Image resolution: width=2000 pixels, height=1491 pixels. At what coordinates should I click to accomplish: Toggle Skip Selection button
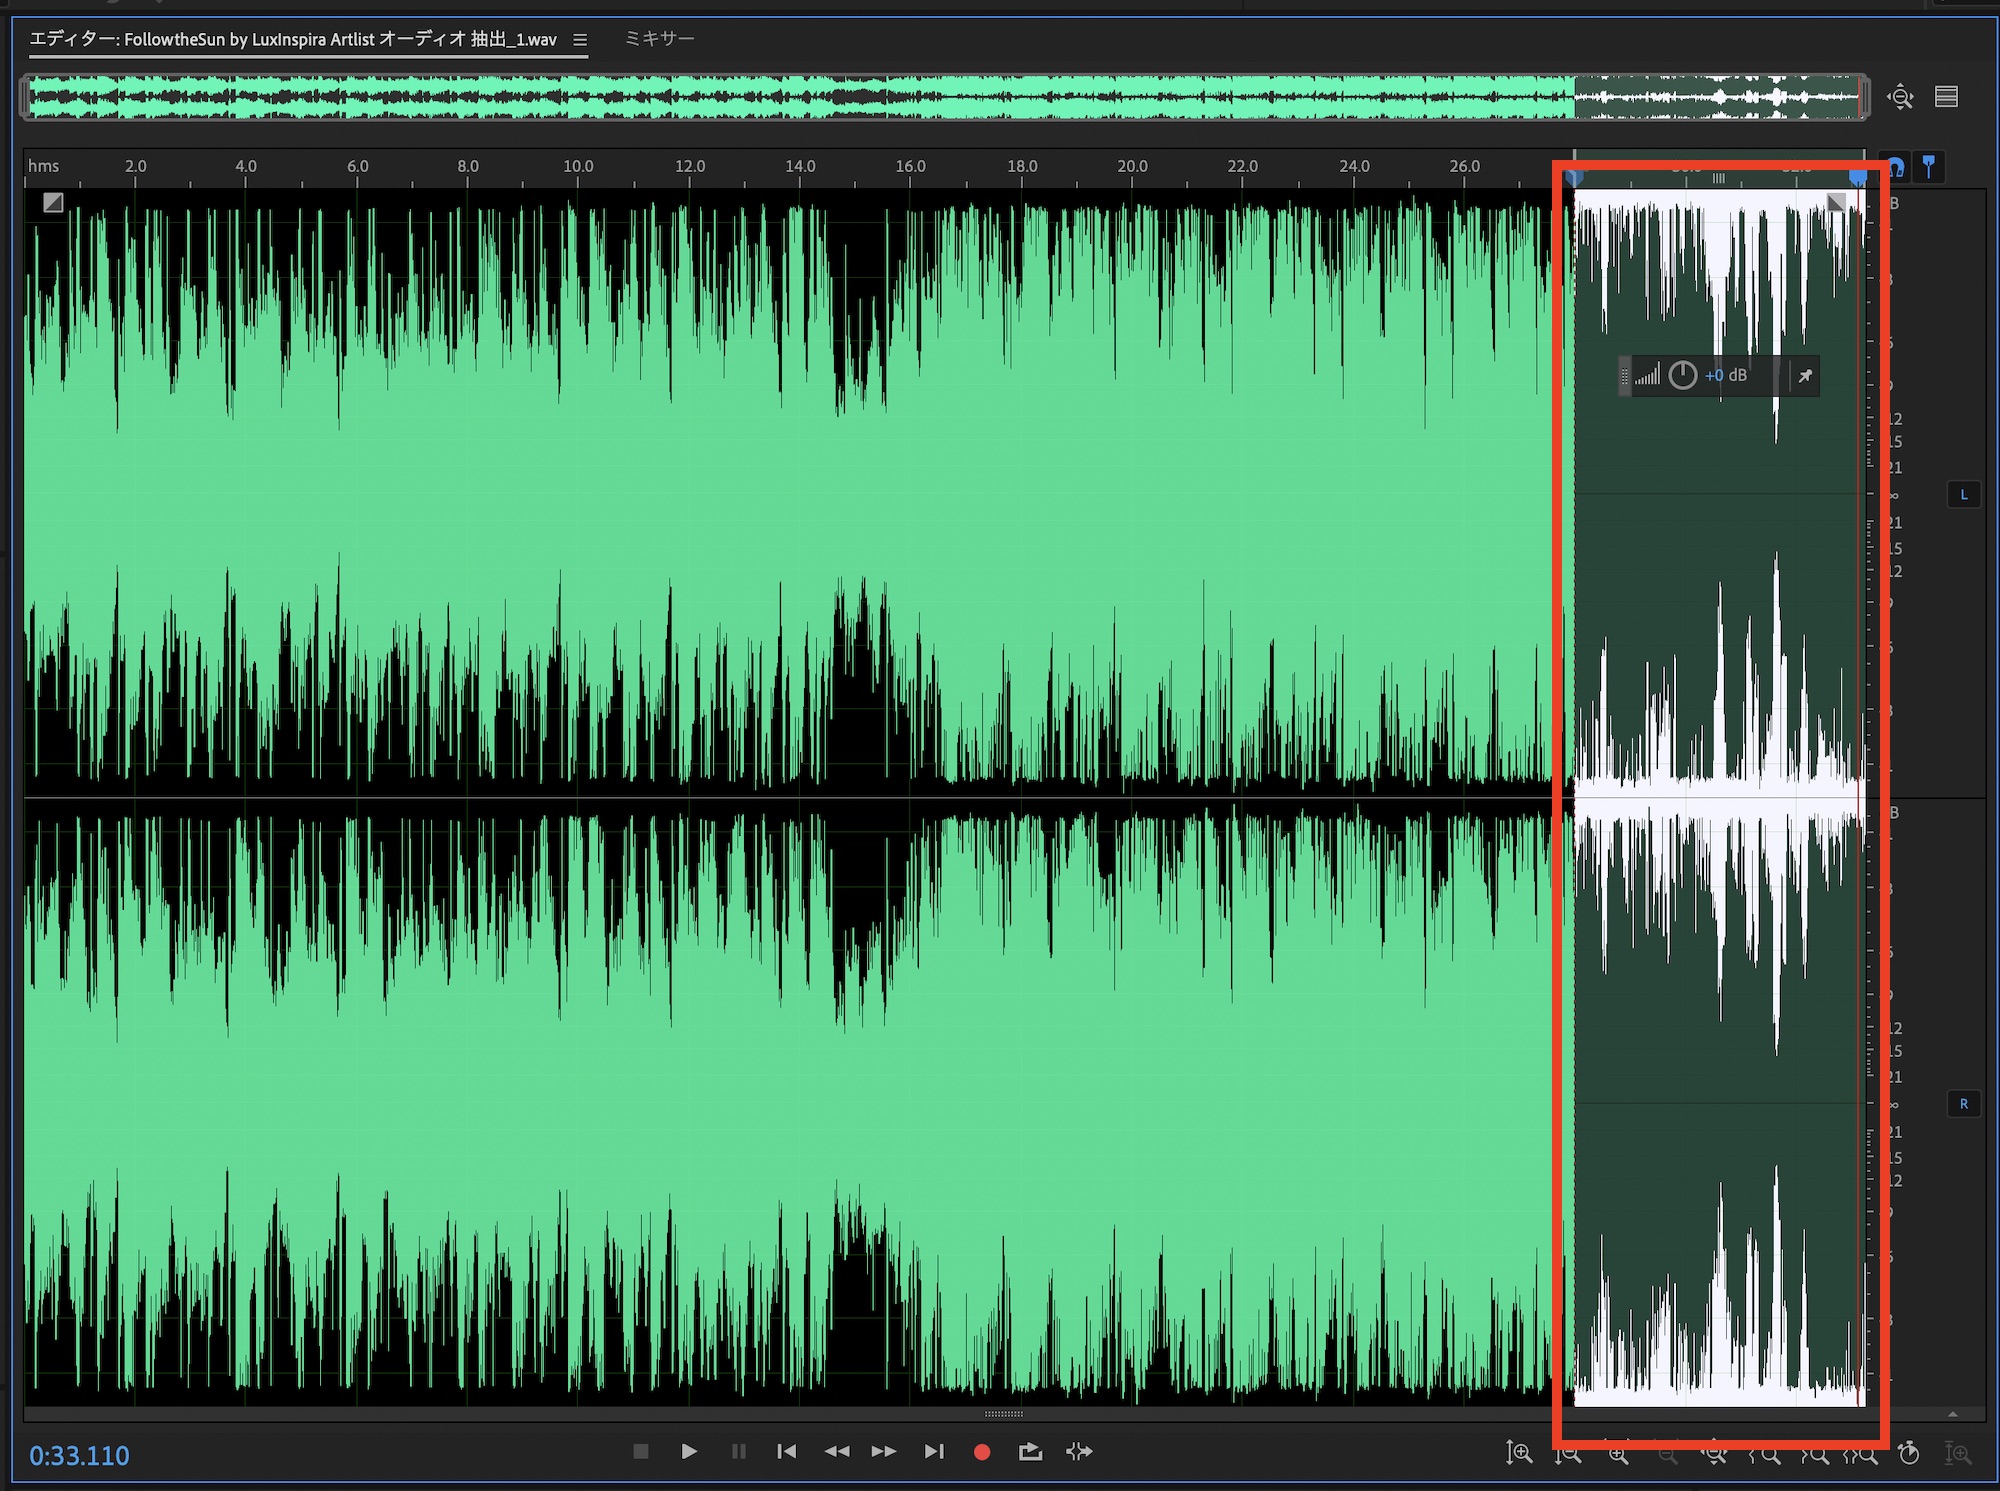[x=1079, y=1452]
